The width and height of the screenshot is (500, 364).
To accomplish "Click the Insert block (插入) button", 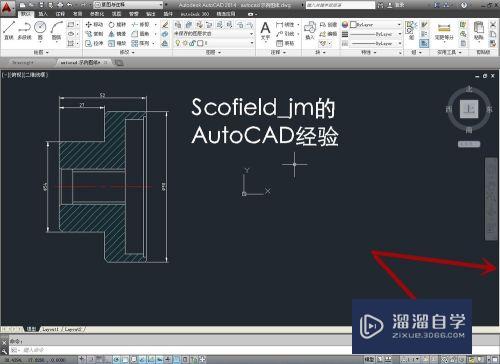I will pos(310,31).
